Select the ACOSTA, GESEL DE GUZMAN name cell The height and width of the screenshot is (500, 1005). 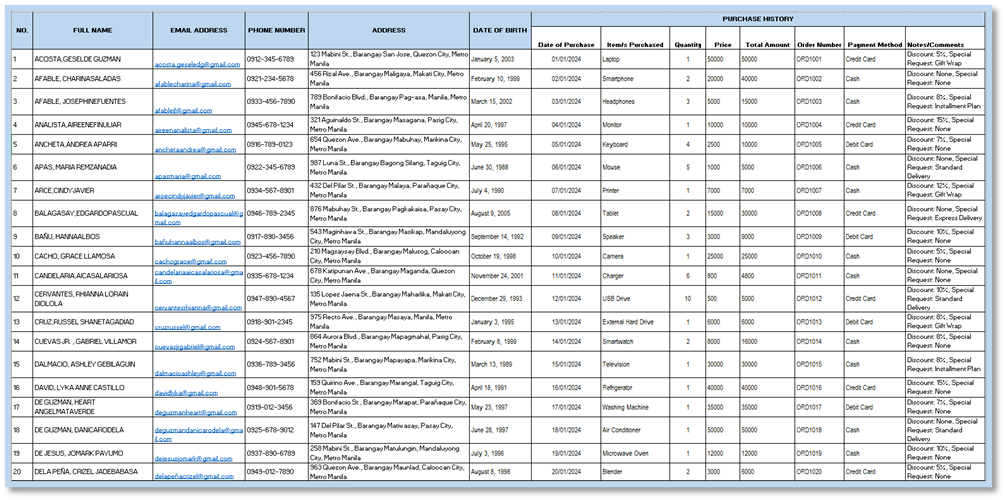click(x=93, y=59)
